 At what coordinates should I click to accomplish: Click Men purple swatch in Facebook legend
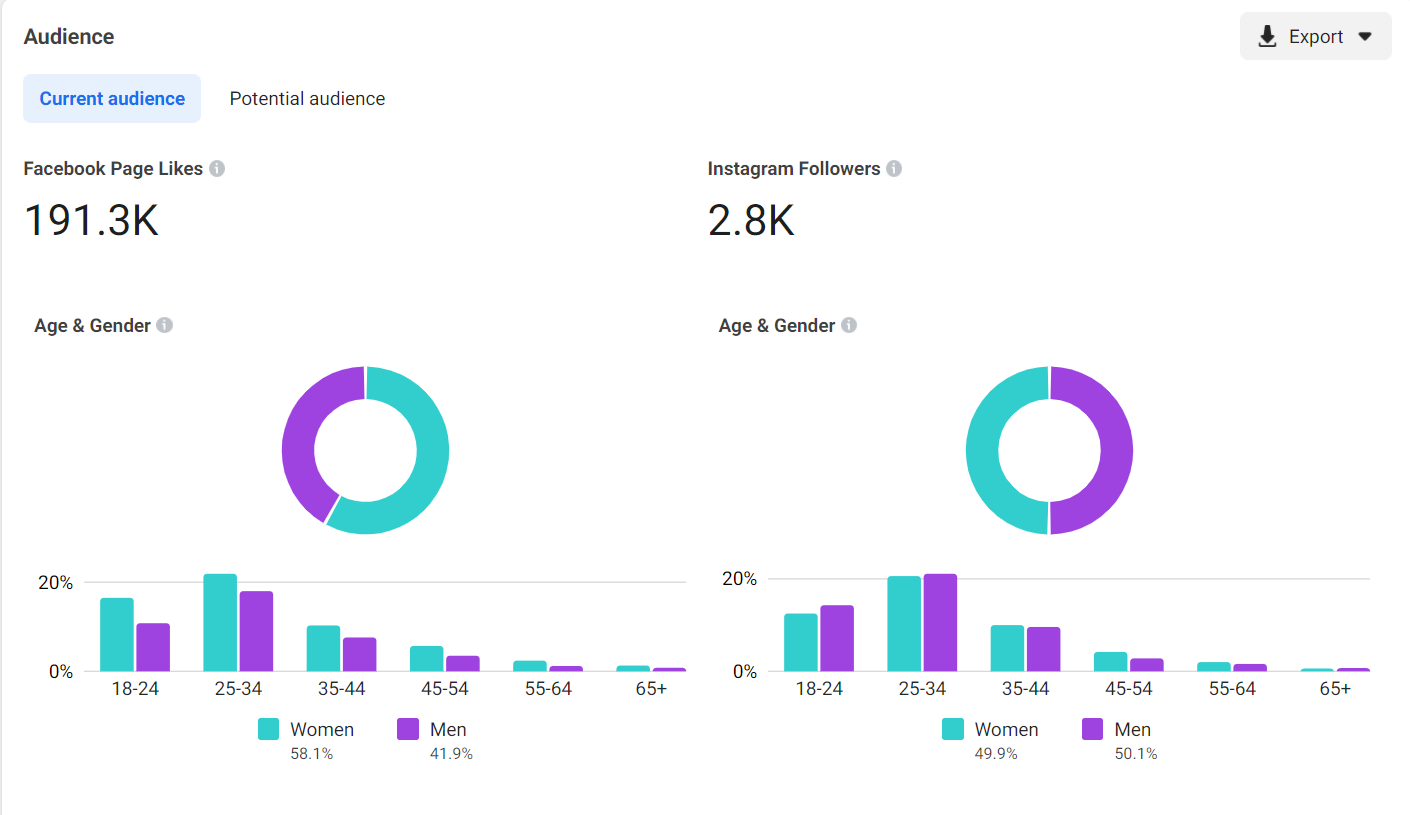click(x=408, y=729)
